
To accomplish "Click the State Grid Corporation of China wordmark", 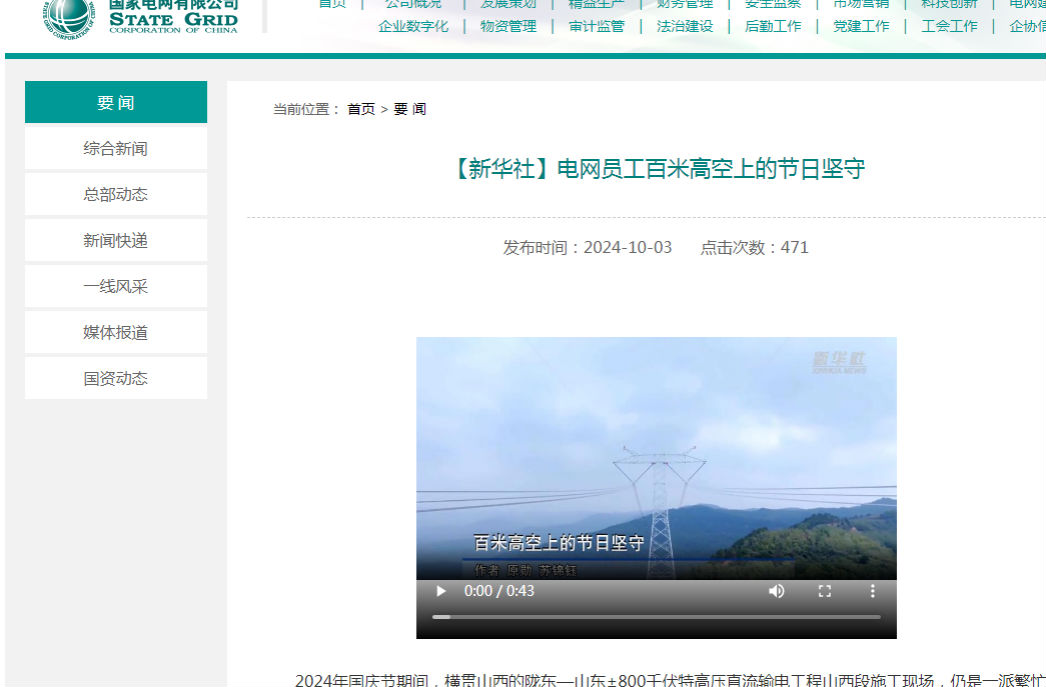I will [x=173, y=17].
